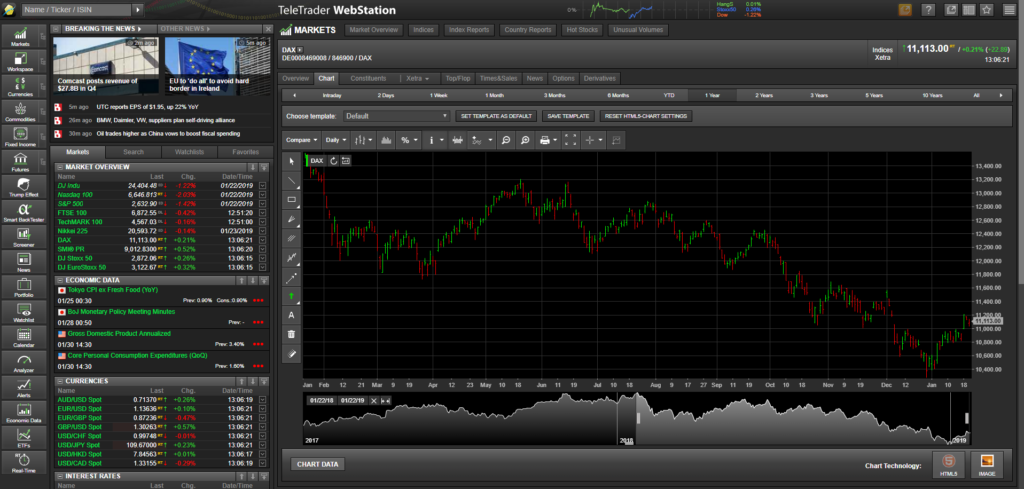Select the 3 Months time range
Viewport: 1024px width, 489px height.
tap(554, 95)
